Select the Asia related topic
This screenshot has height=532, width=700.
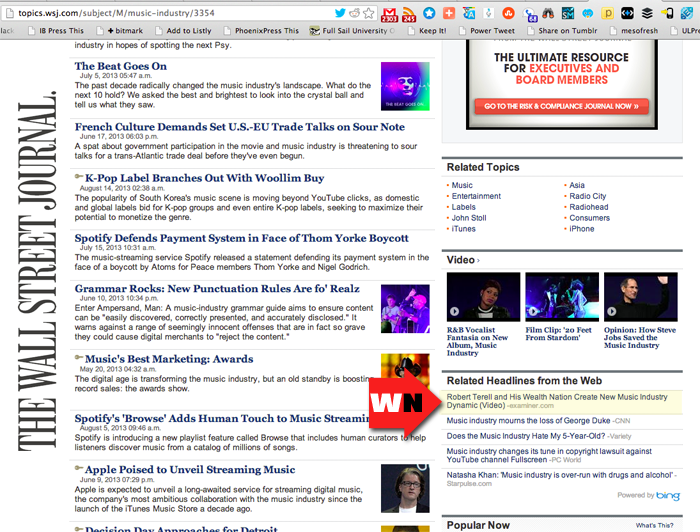[x=577, y=185]
